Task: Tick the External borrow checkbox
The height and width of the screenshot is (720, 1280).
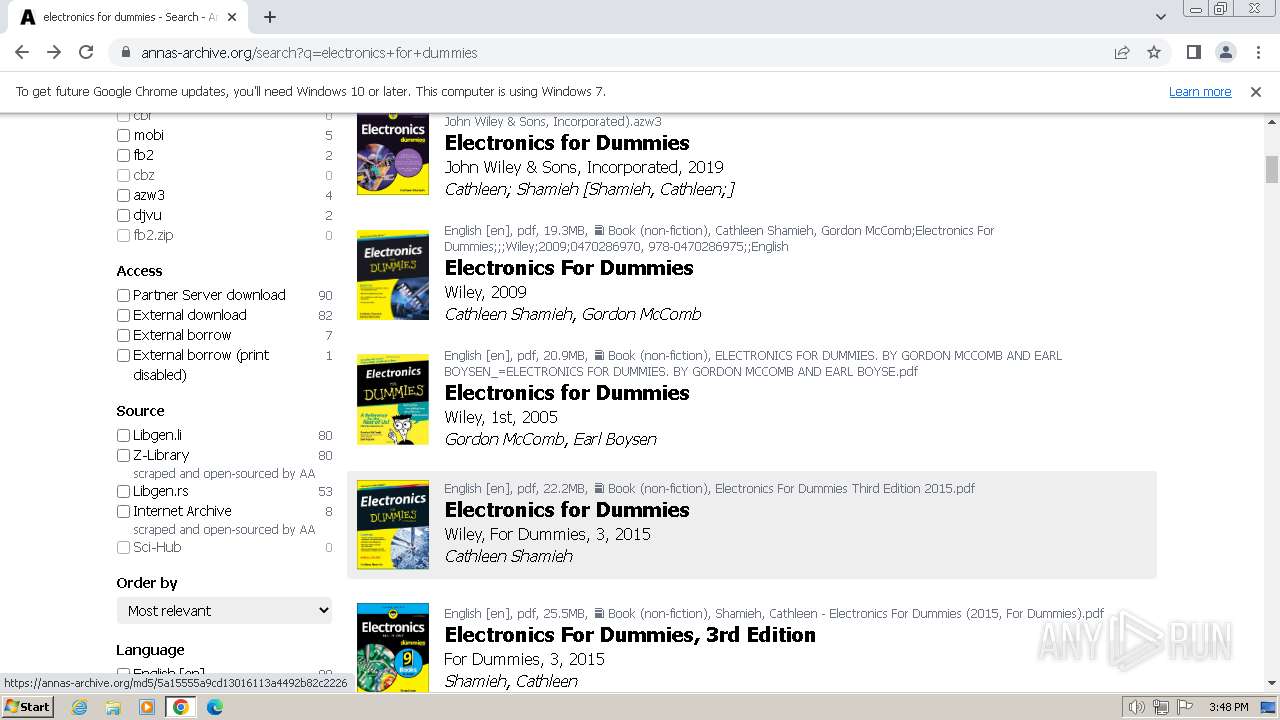Action: pos(123,335)
